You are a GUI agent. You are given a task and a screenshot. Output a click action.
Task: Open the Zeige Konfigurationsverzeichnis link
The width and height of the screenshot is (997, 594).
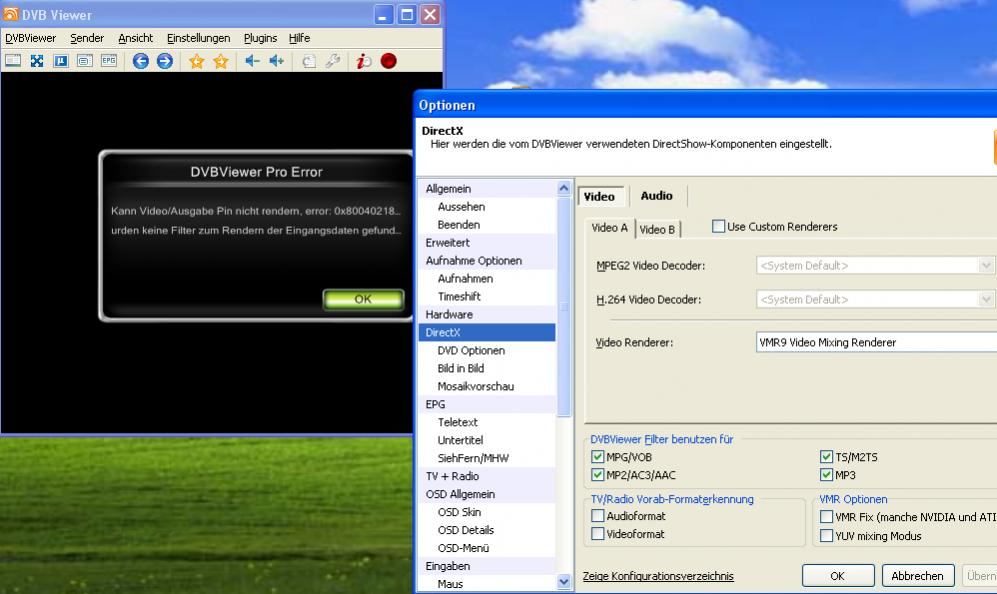(658, 576)
